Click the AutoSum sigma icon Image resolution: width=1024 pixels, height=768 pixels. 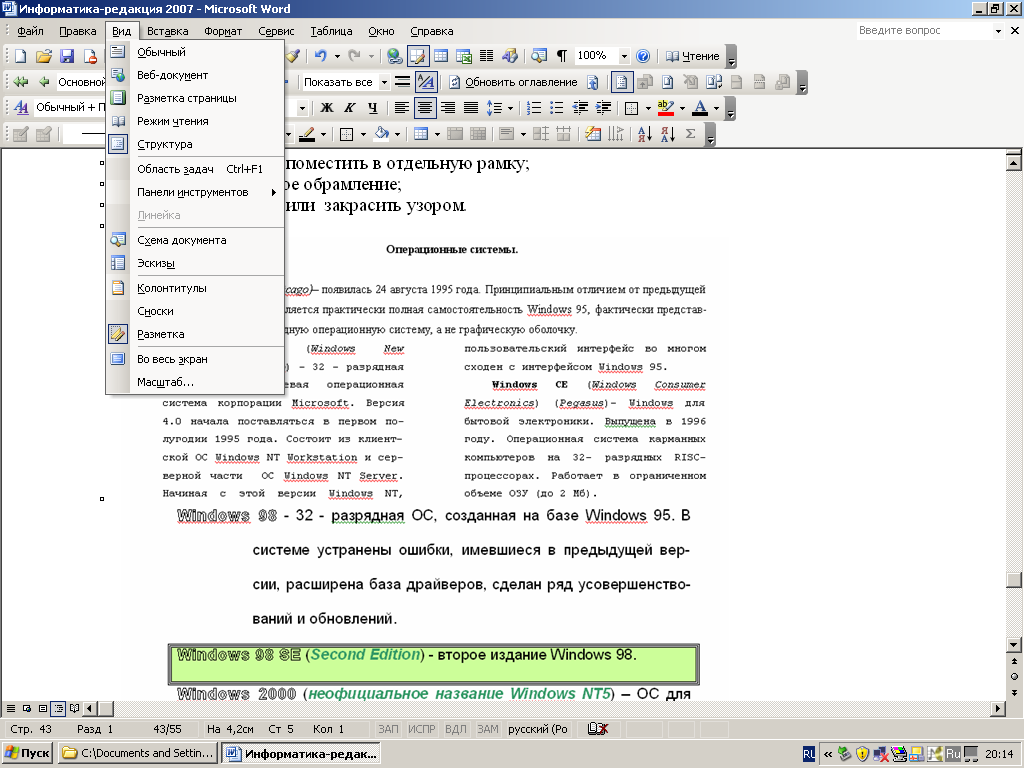pyautogui.click(x=690, y=134)
